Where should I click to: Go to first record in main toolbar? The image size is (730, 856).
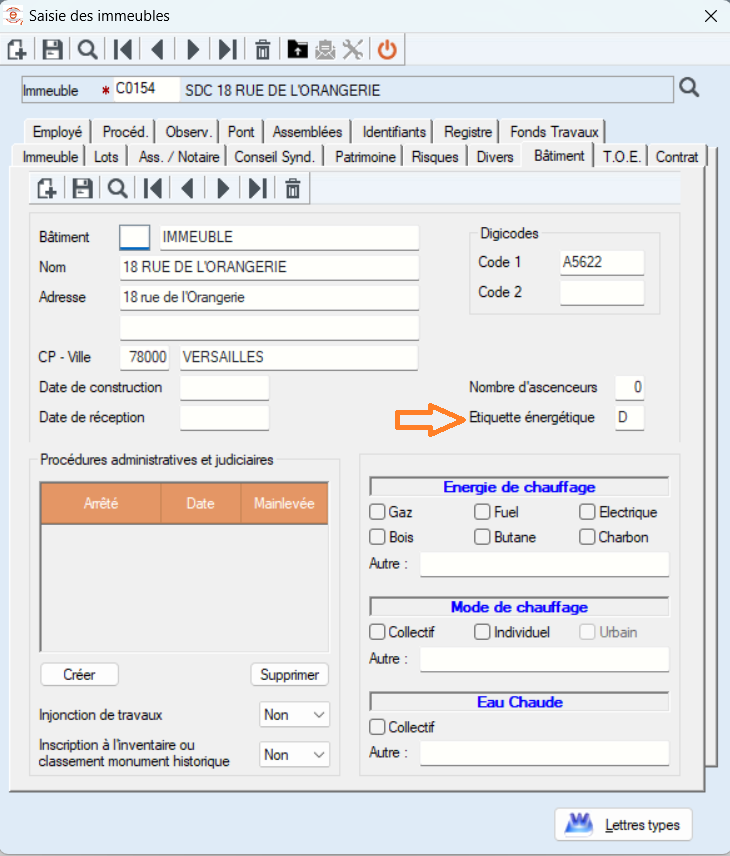(x=123, y=50)
